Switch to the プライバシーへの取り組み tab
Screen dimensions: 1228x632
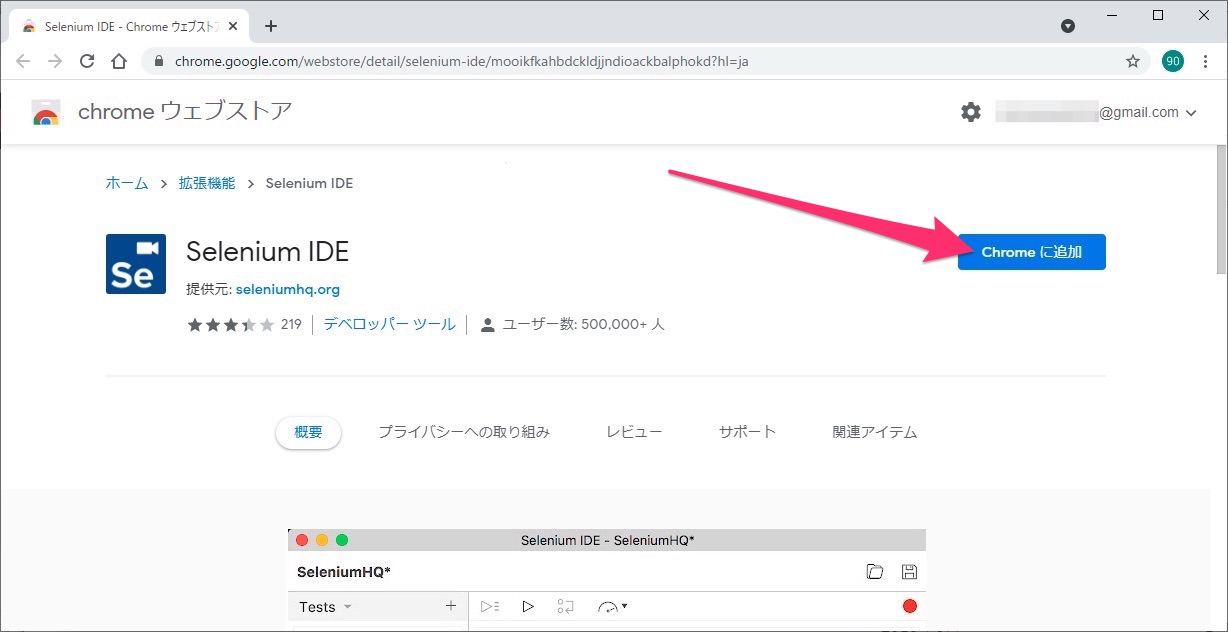[x=463, y=432]
